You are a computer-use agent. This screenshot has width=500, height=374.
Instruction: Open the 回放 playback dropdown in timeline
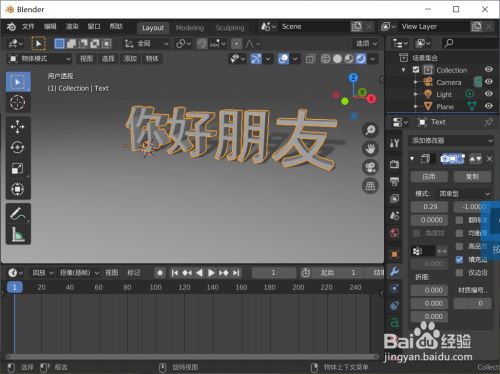click(x=43, y=273)
